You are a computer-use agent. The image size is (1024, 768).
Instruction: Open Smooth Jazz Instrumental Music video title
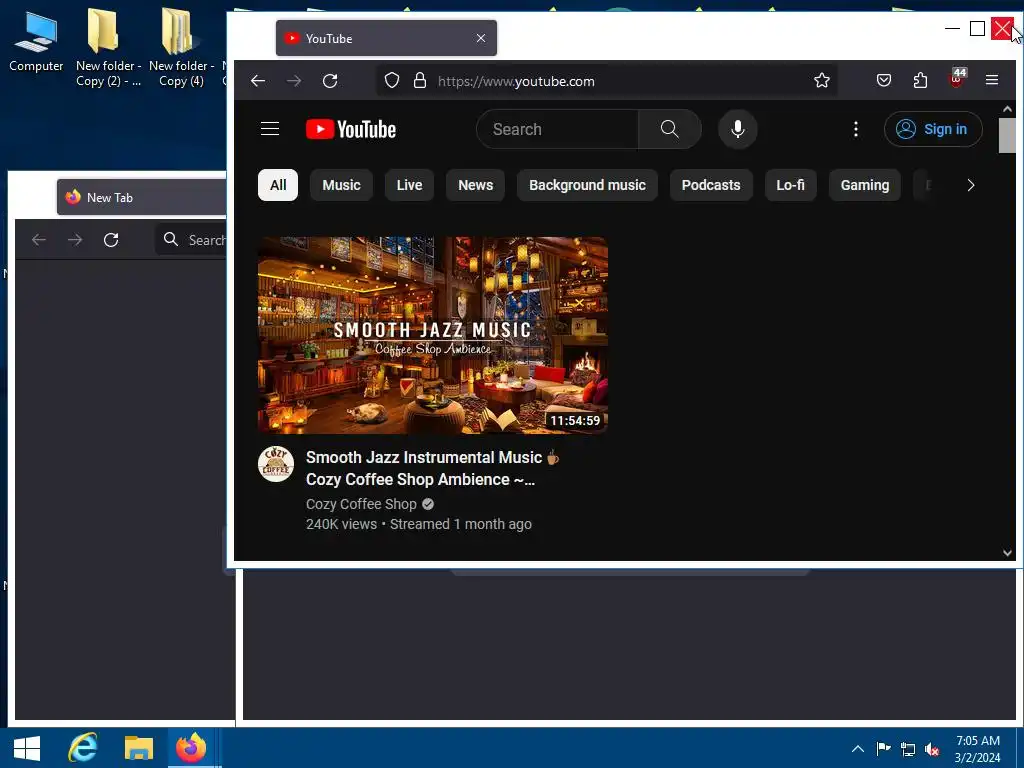click(432, 468)
